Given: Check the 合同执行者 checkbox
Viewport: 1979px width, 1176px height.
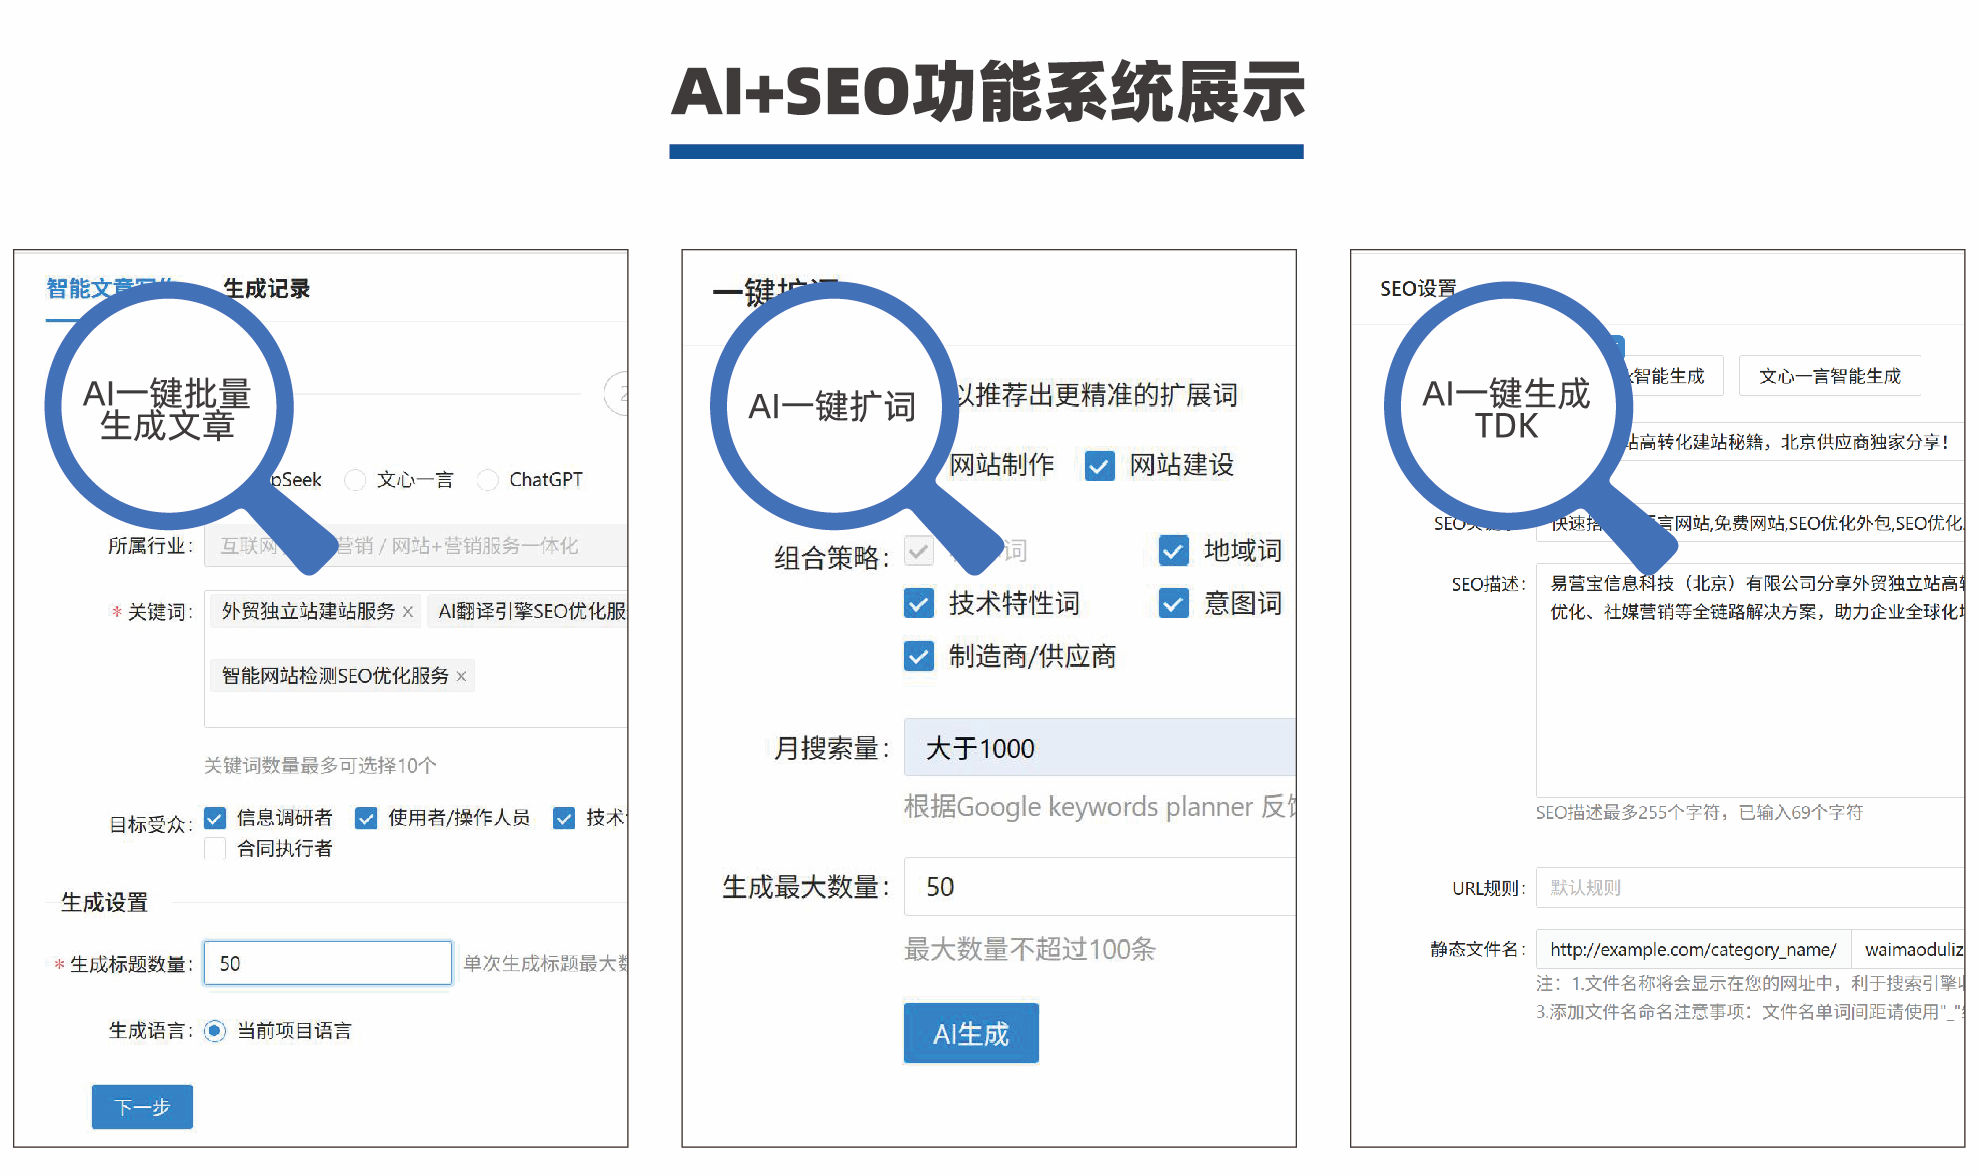Looking at the screenshot, I should 215,848.
